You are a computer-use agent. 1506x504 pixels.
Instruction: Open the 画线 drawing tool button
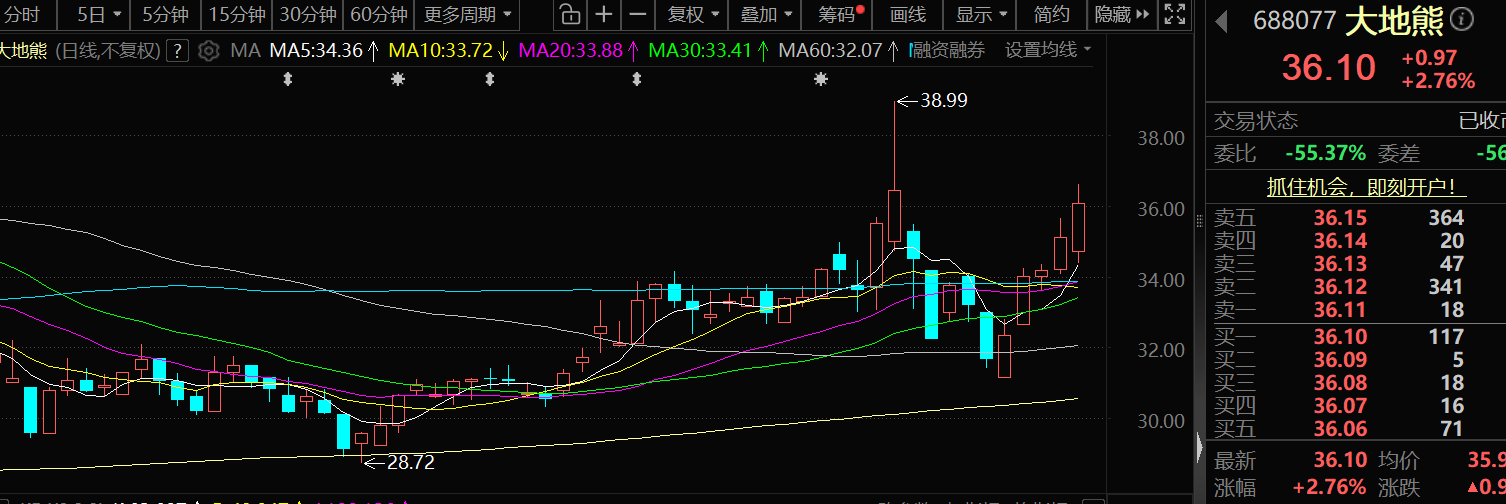click(907, 14)
